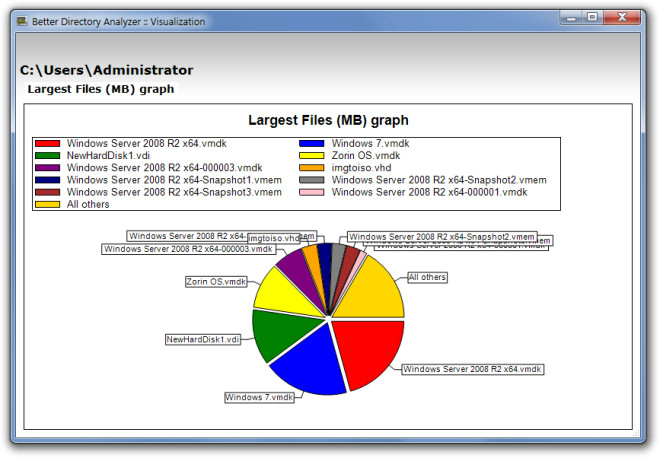Click legend text 'Windows Server 2008 R2 x64-Snapshot3.vmem'
This screenshot has width=660, height=458.
[x=174, y=192]
